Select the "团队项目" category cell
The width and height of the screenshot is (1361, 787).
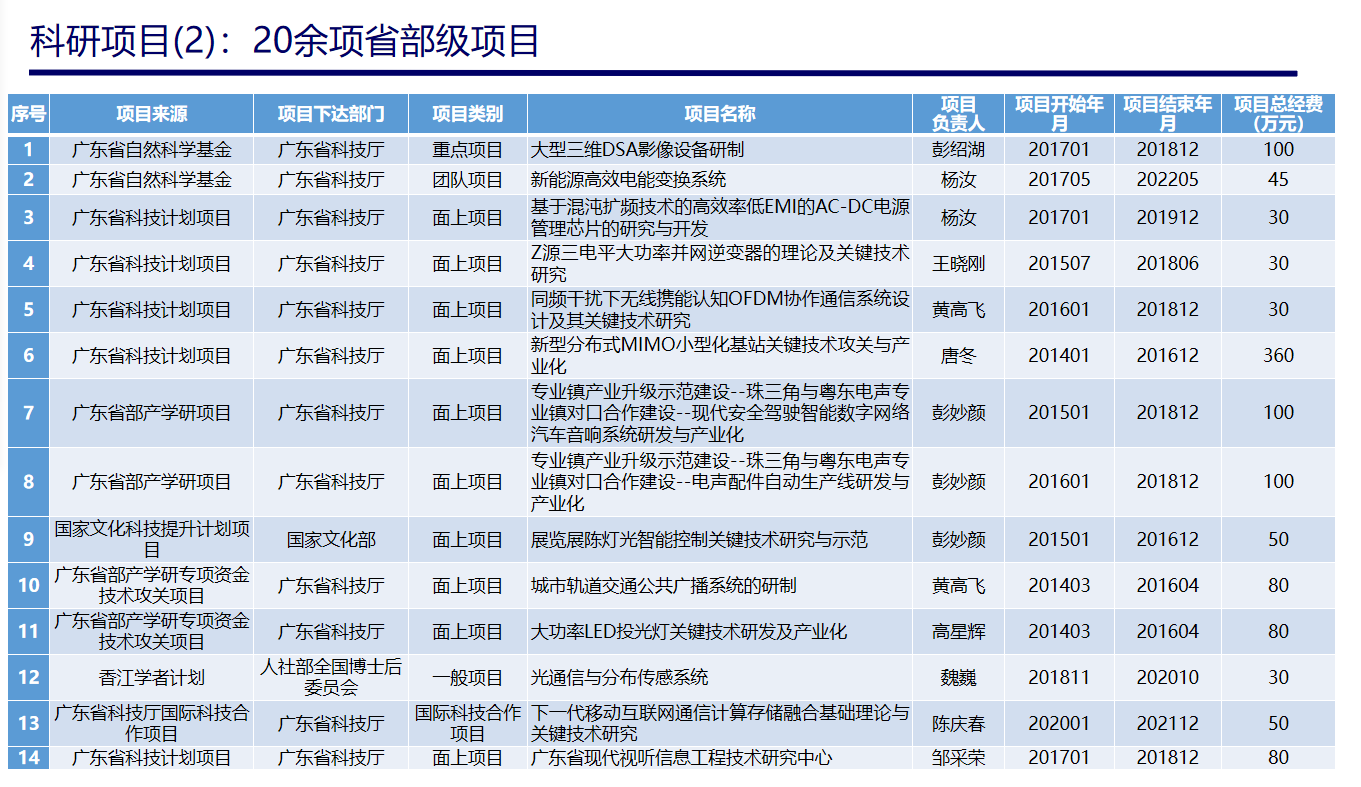467,180
